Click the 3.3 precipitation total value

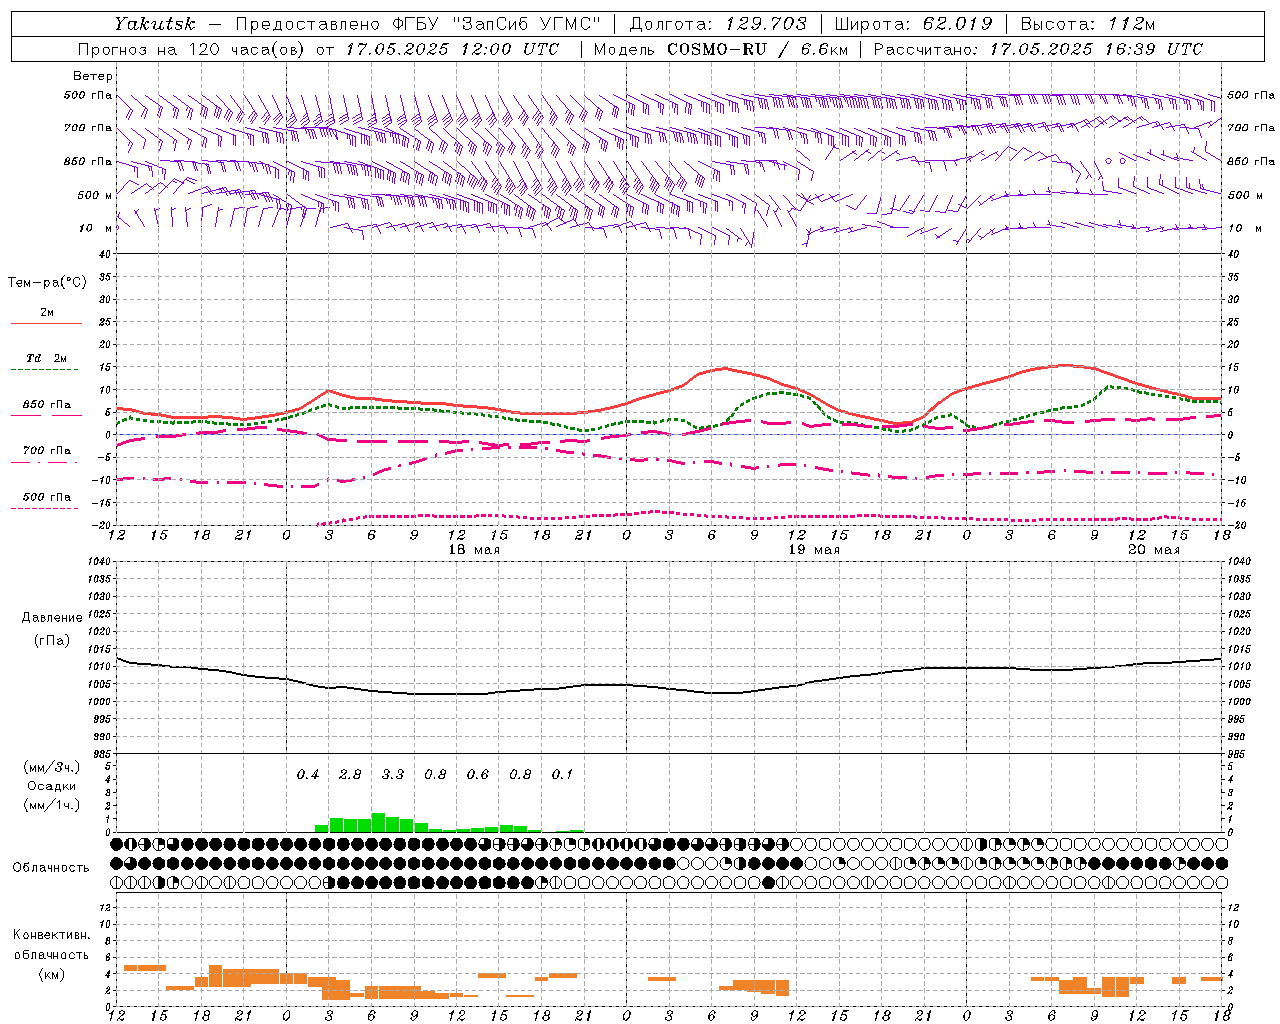[393, 775]
